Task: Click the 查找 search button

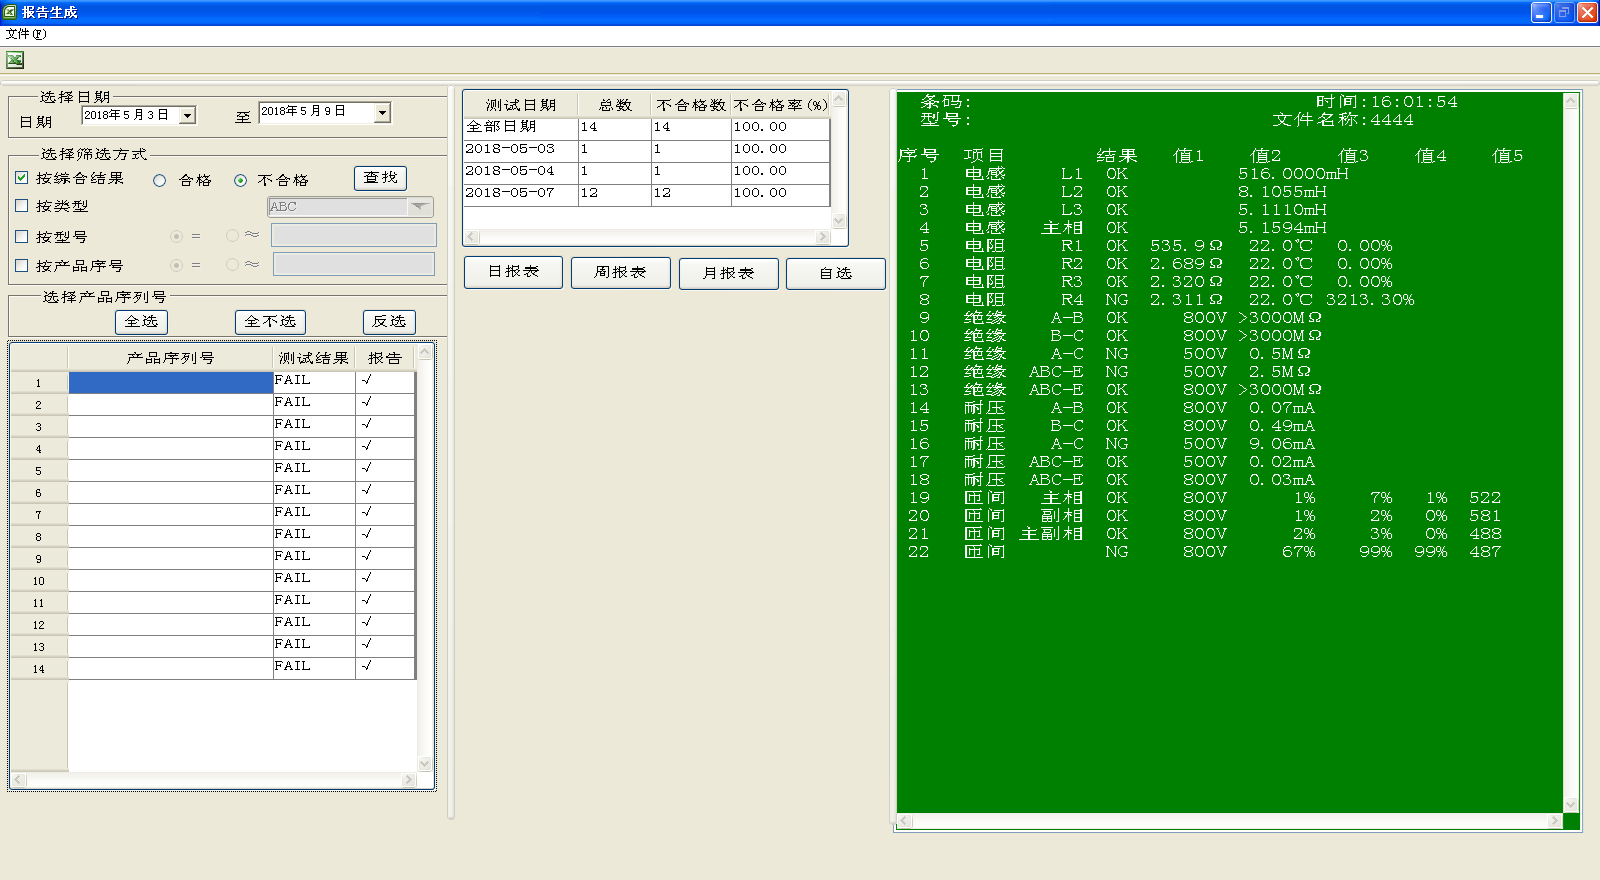Action: [380, 178]
